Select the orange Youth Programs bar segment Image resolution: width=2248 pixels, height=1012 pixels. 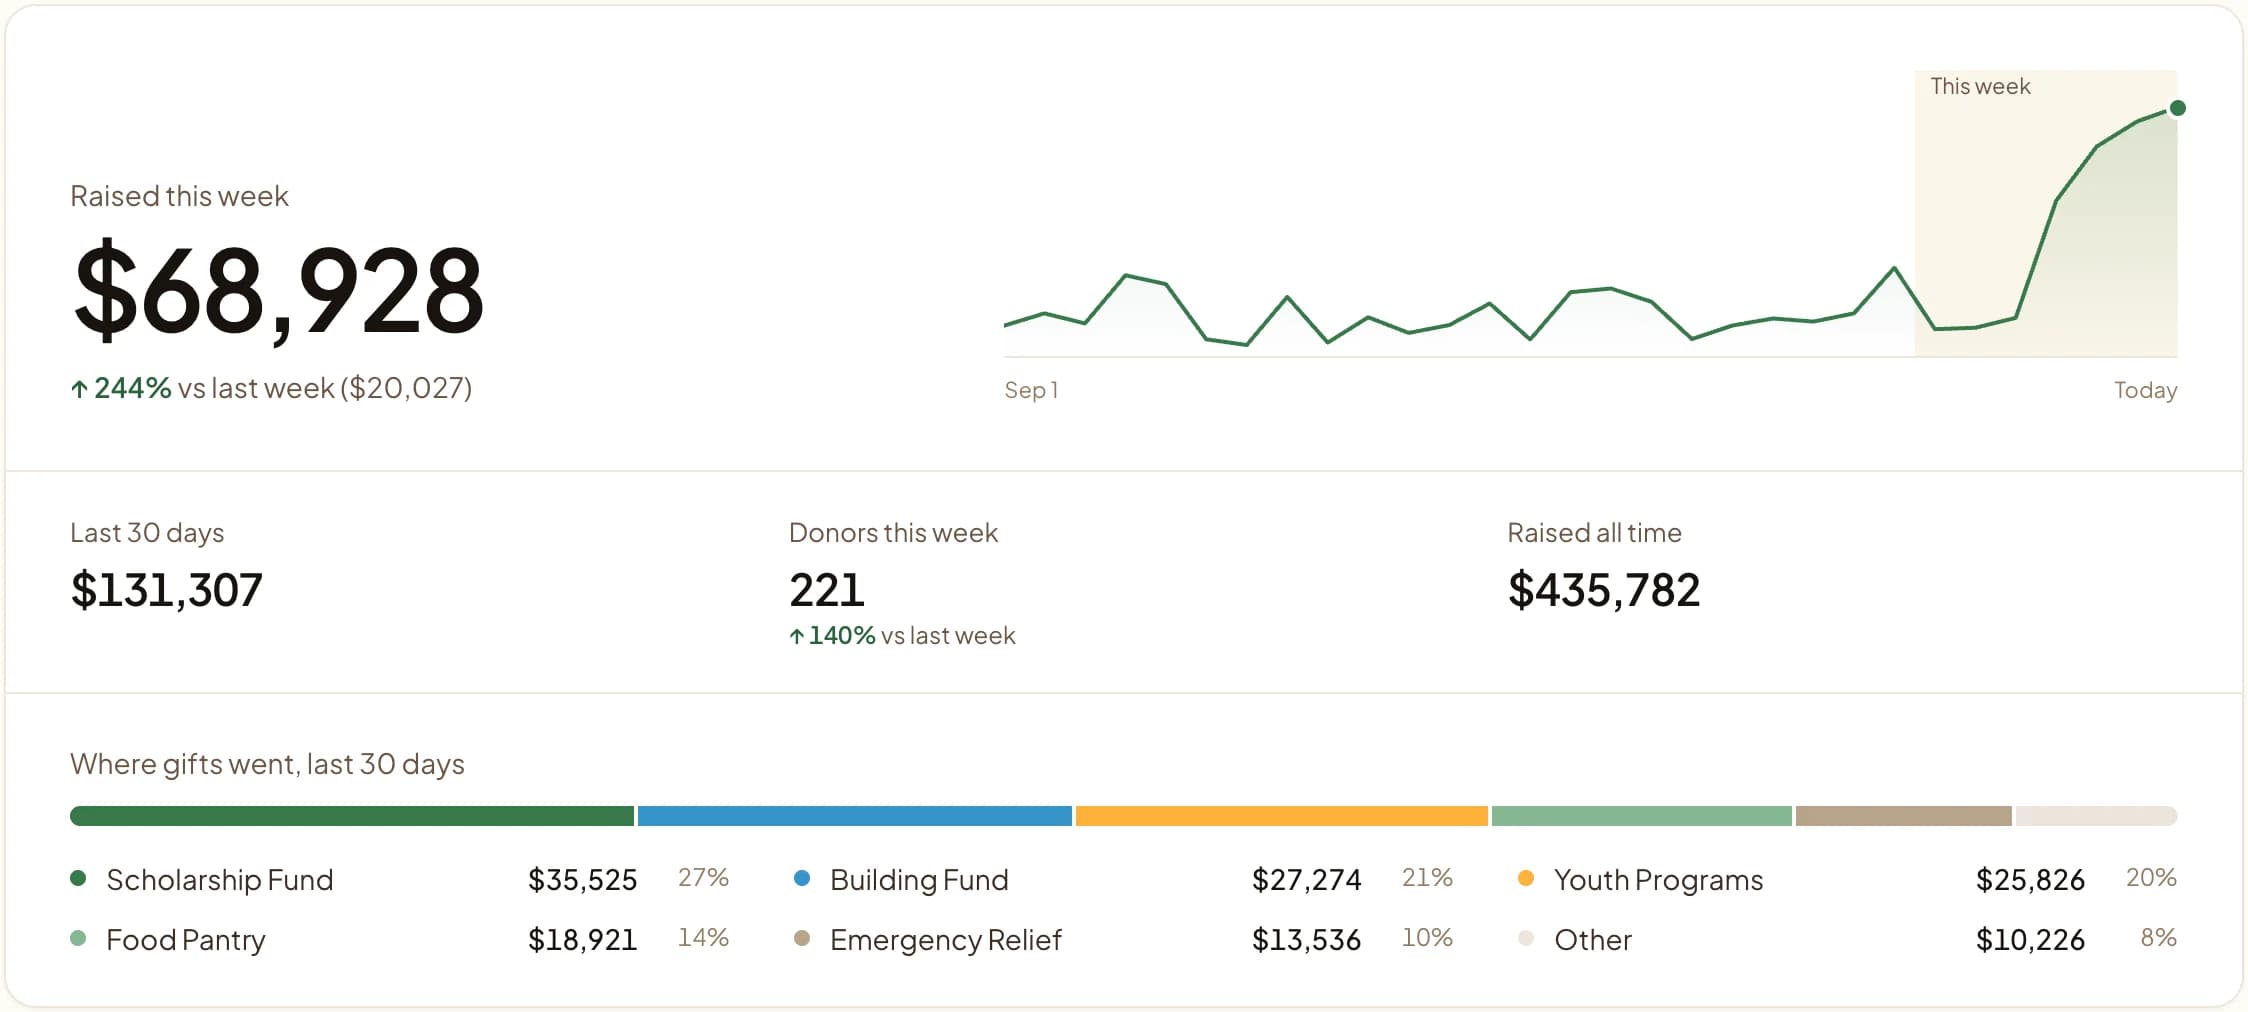(1282, 816)
